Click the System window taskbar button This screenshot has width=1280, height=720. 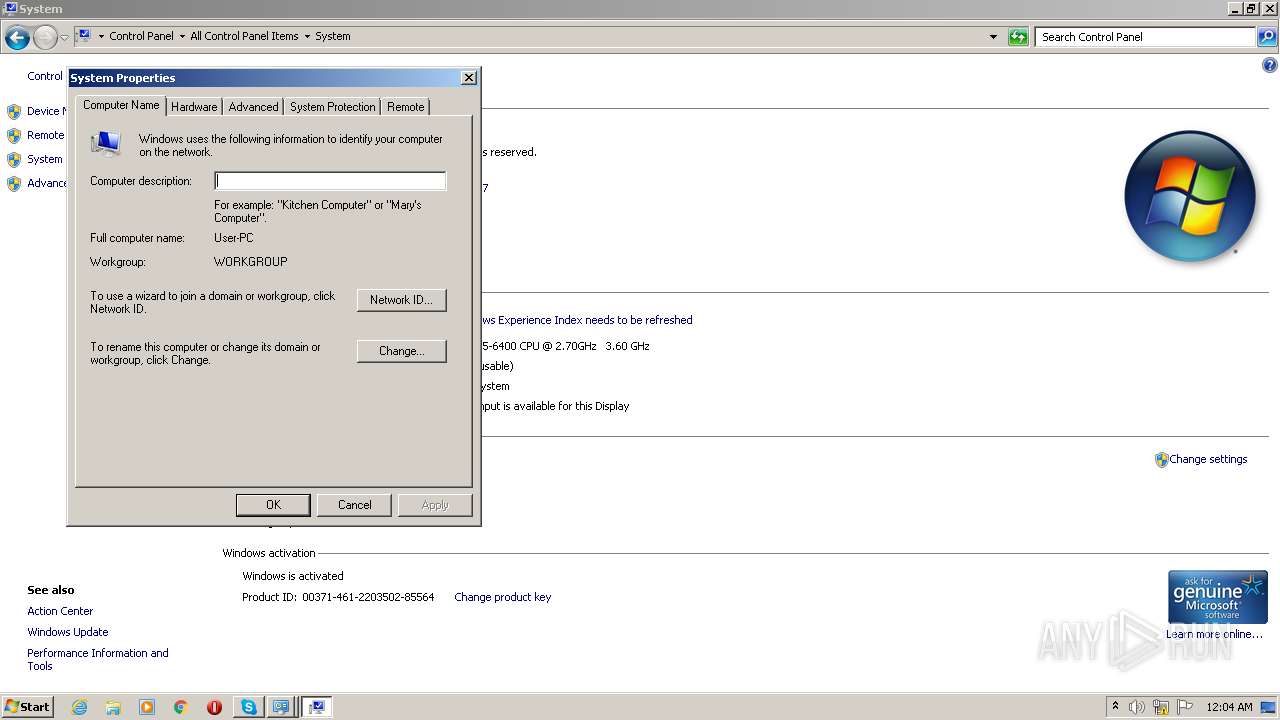(x=316, y=707)
